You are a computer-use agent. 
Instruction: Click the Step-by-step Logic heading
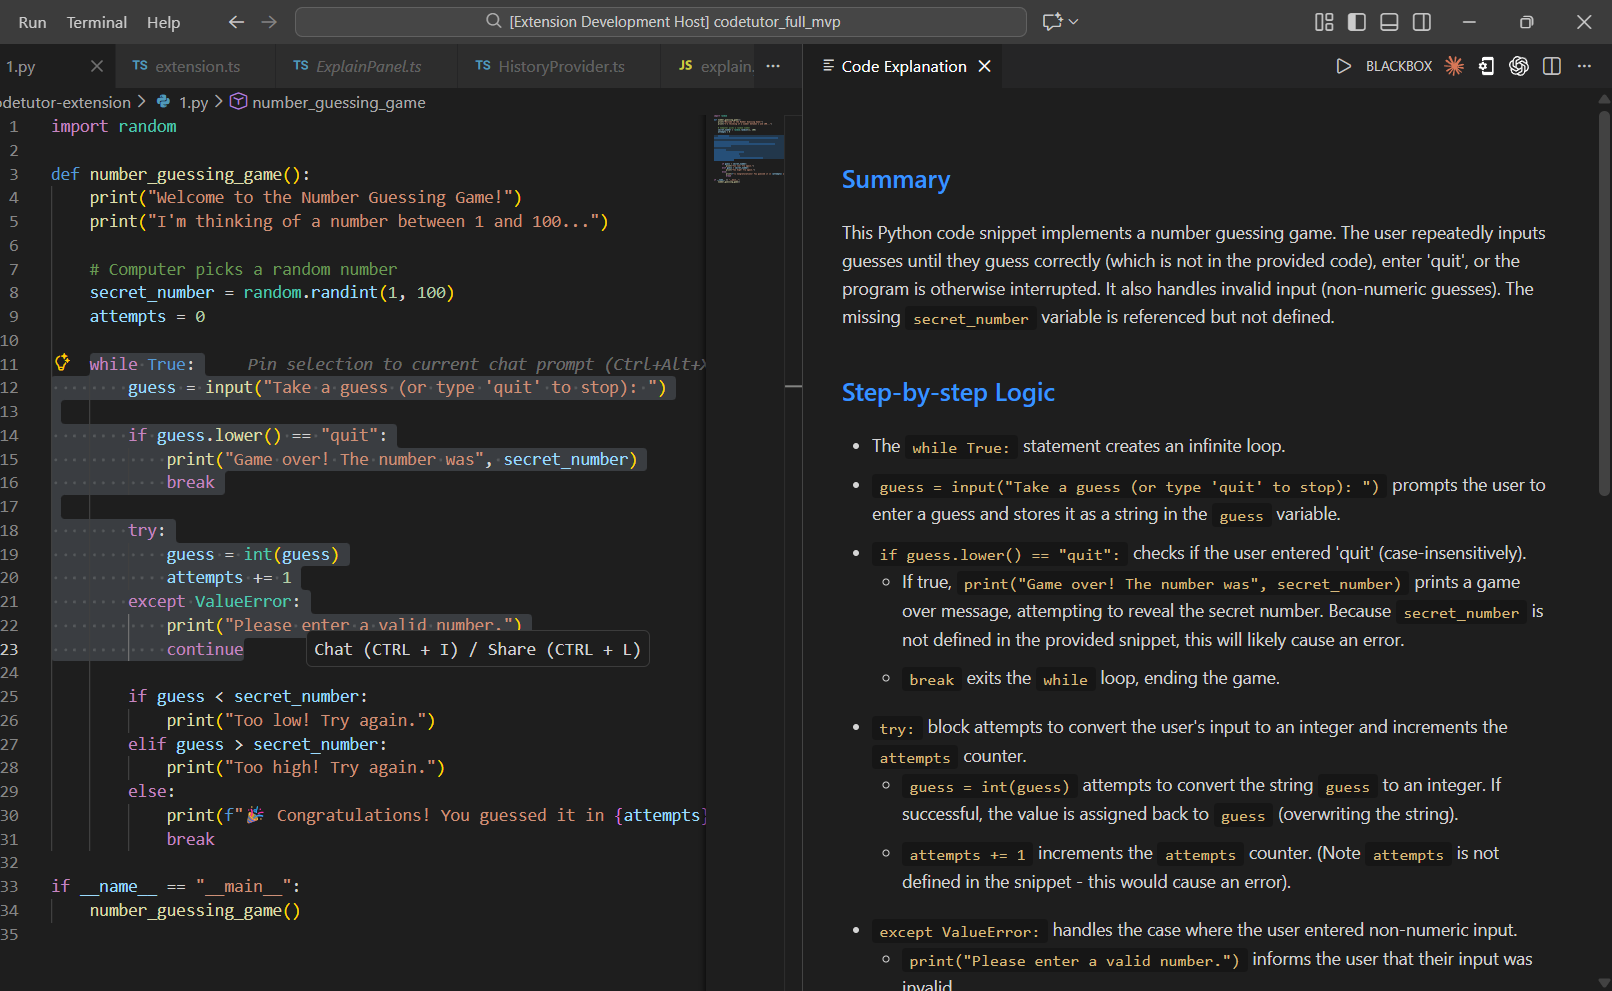click(948, 392)
